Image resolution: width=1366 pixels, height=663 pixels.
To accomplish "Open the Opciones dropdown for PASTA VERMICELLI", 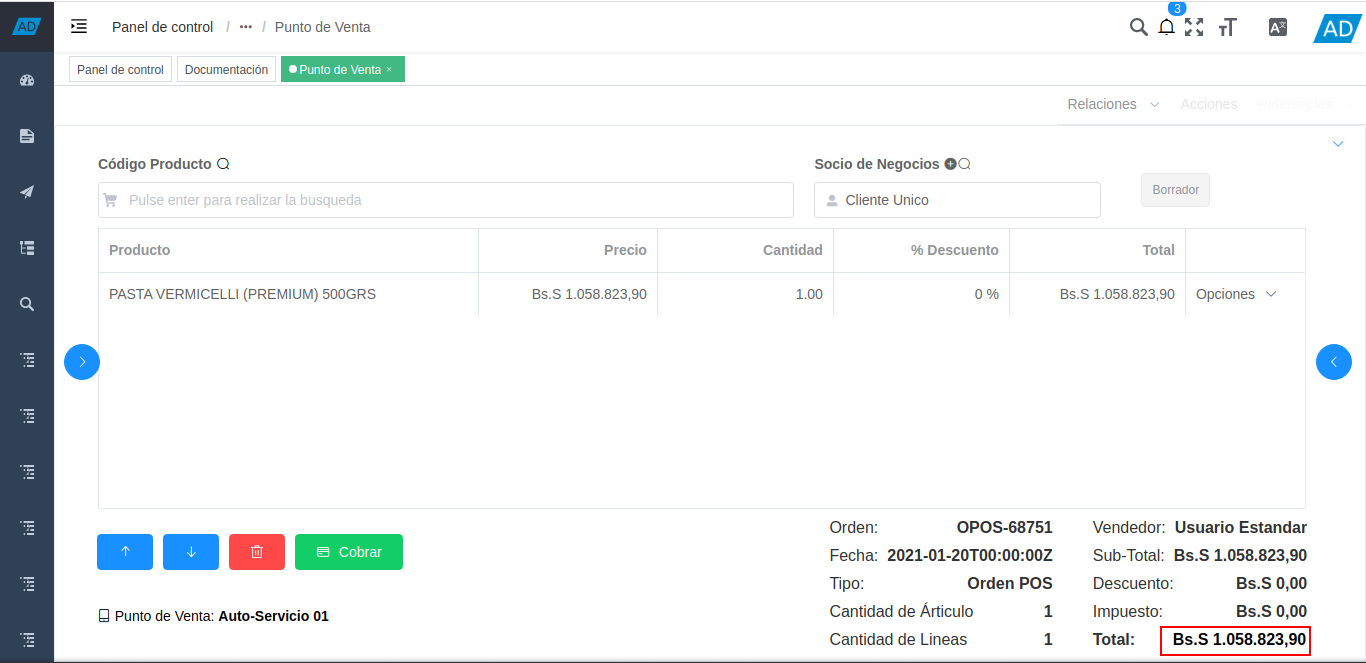I will (1235, 294).
